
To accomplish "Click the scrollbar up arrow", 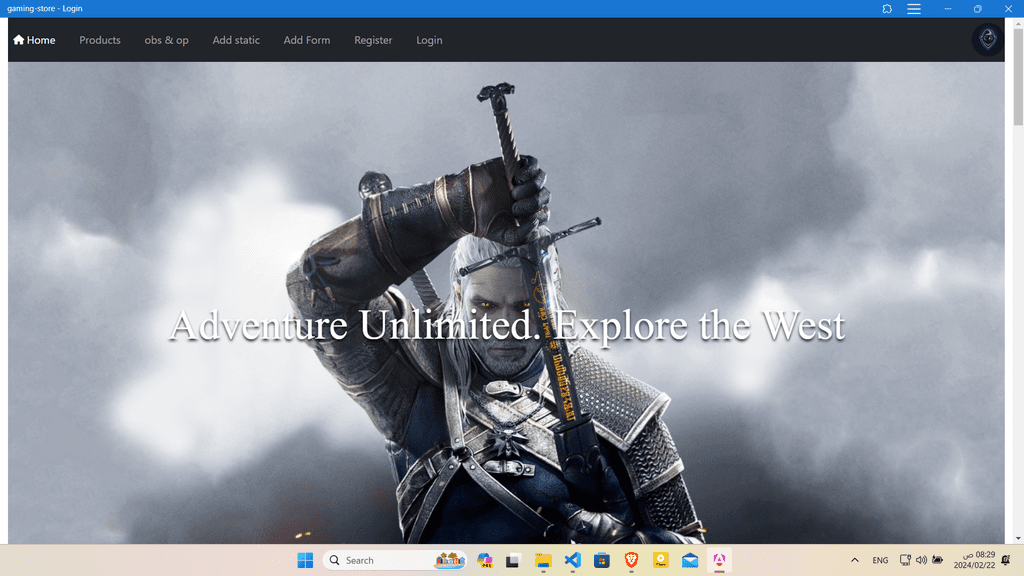I will 1018,23.
